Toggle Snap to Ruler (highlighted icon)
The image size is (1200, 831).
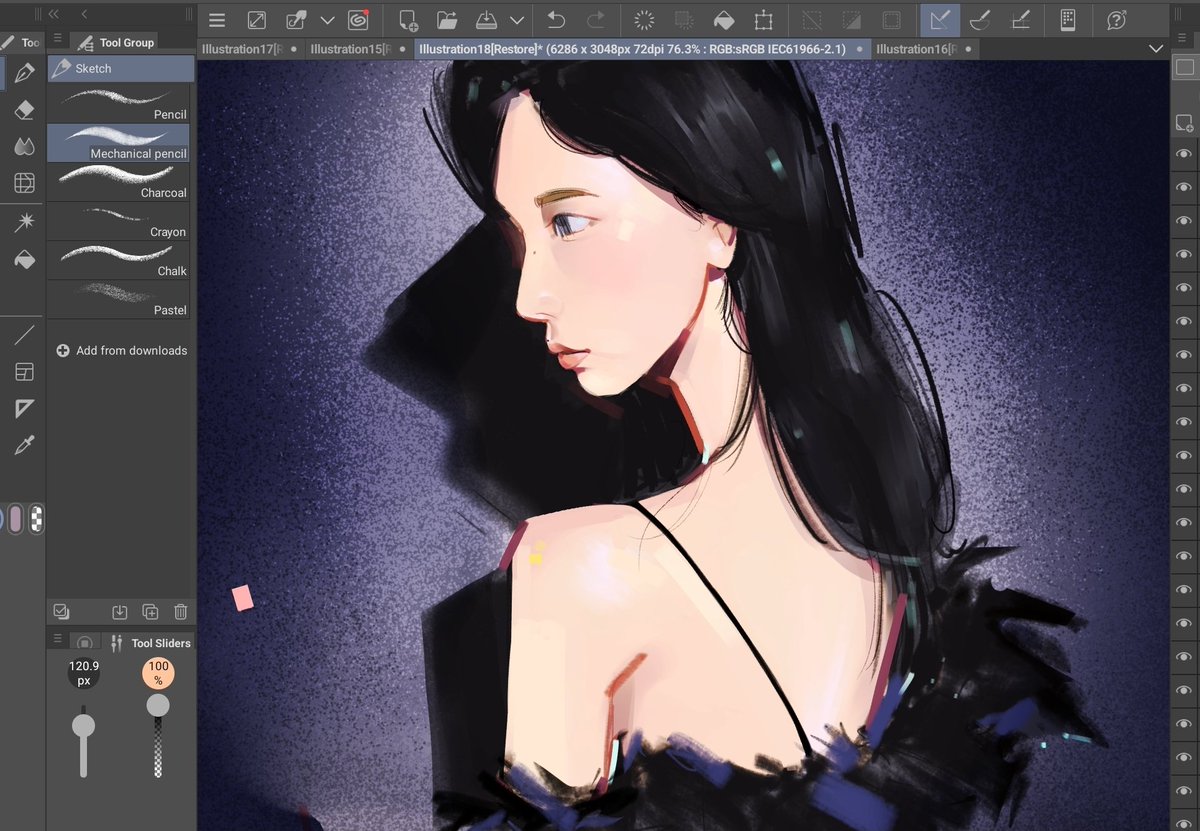[x=939, y=20]
